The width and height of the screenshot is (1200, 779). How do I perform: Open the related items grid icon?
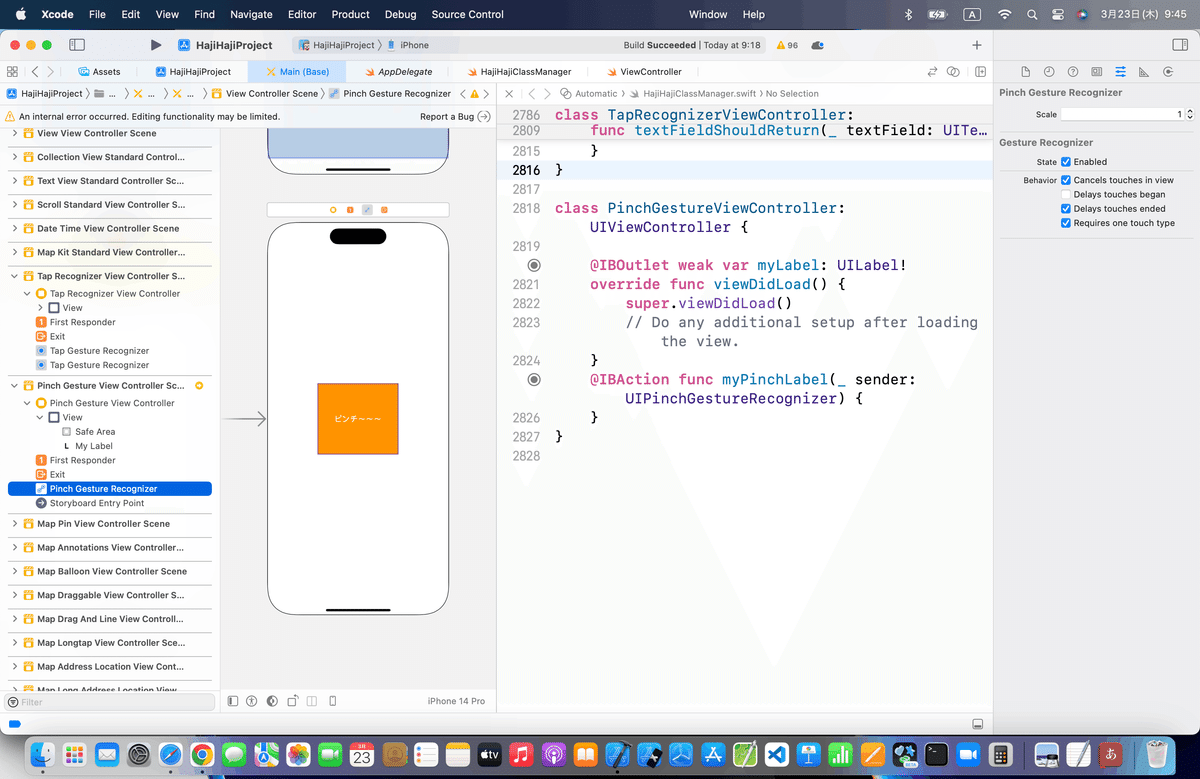[x=12, y=72]
